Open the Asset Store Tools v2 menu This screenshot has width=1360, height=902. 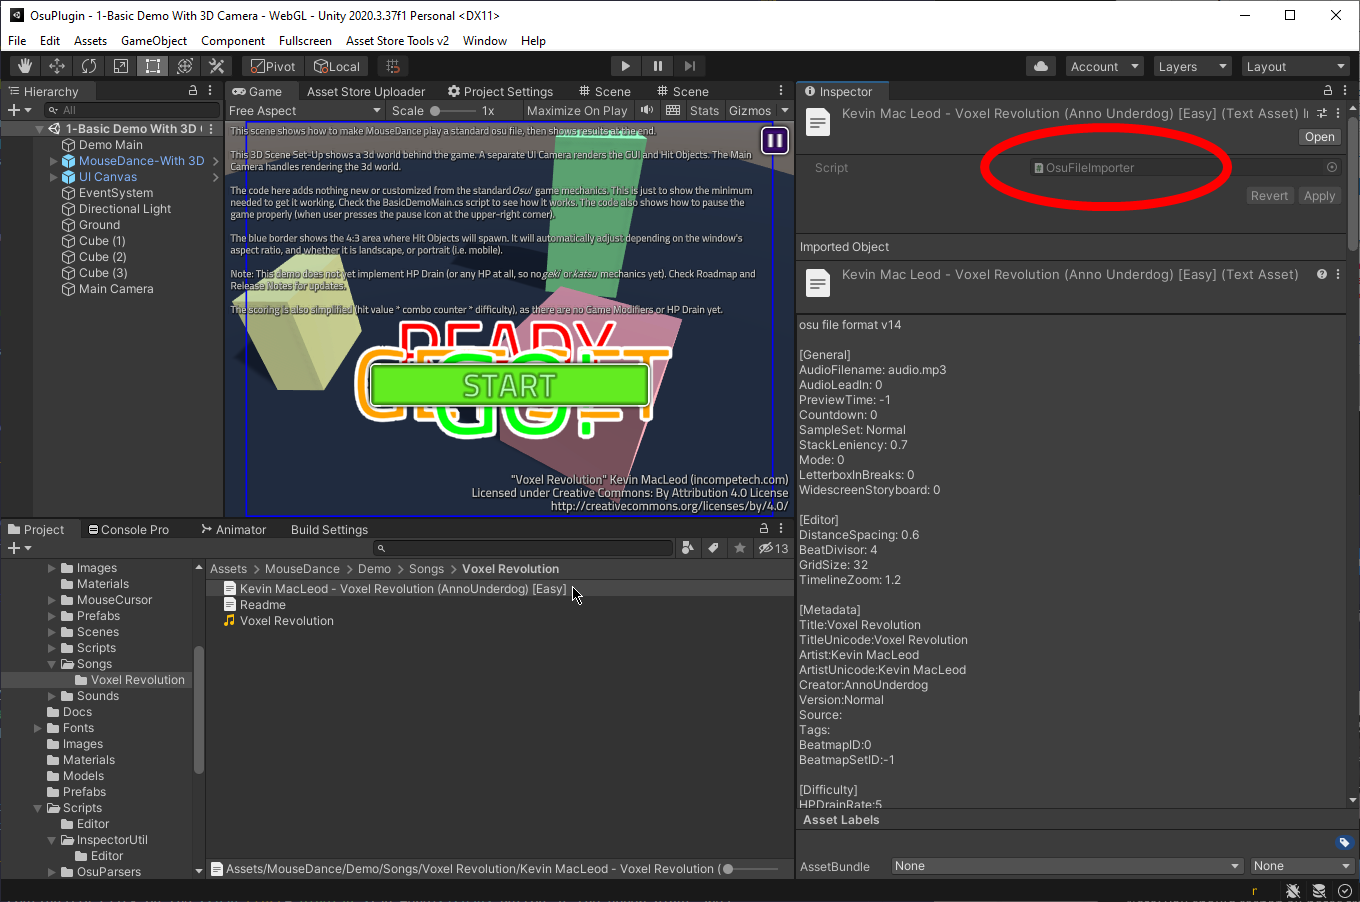click(x=397, y=41)
